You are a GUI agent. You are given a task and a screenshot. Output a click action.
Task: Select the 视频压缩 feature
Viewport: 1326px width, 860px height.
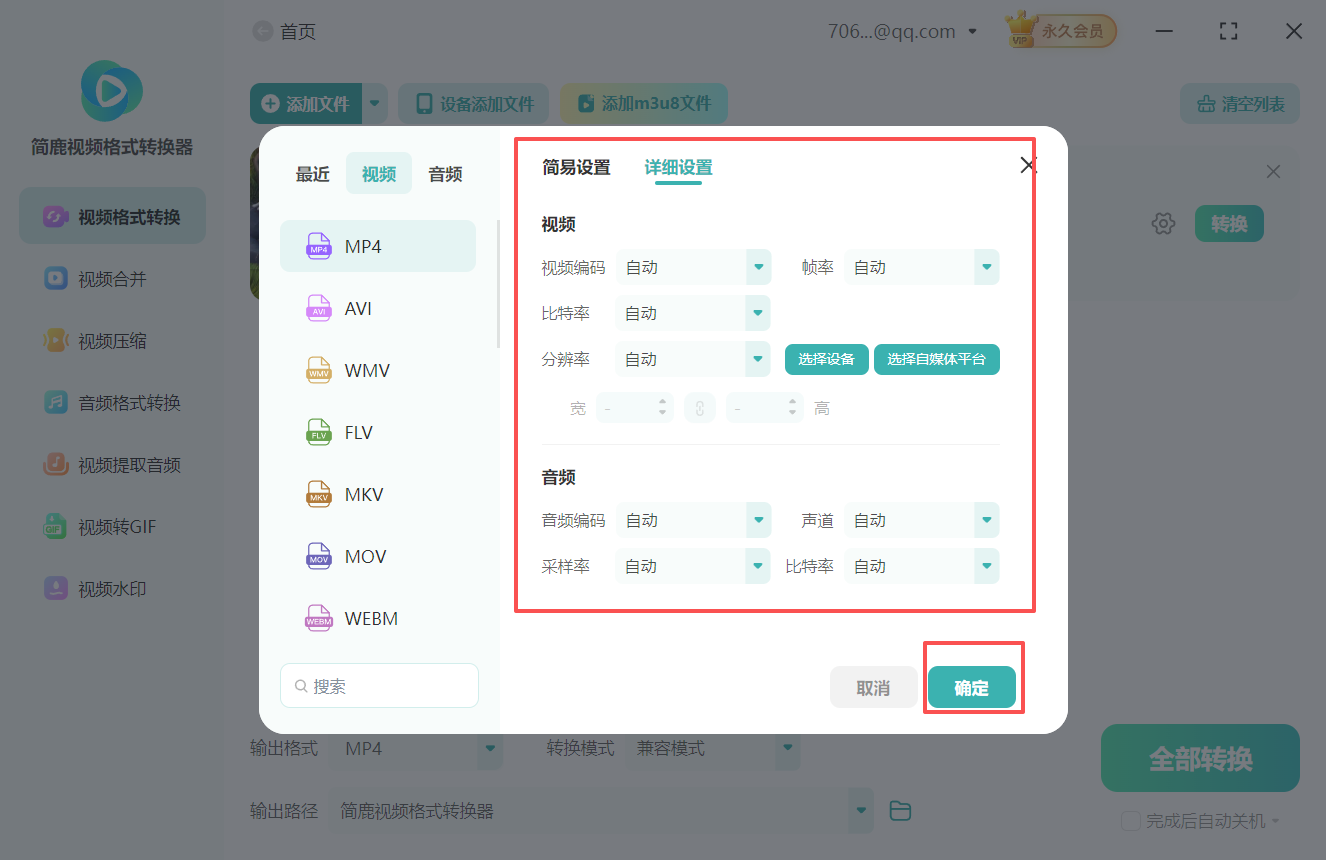111,340
